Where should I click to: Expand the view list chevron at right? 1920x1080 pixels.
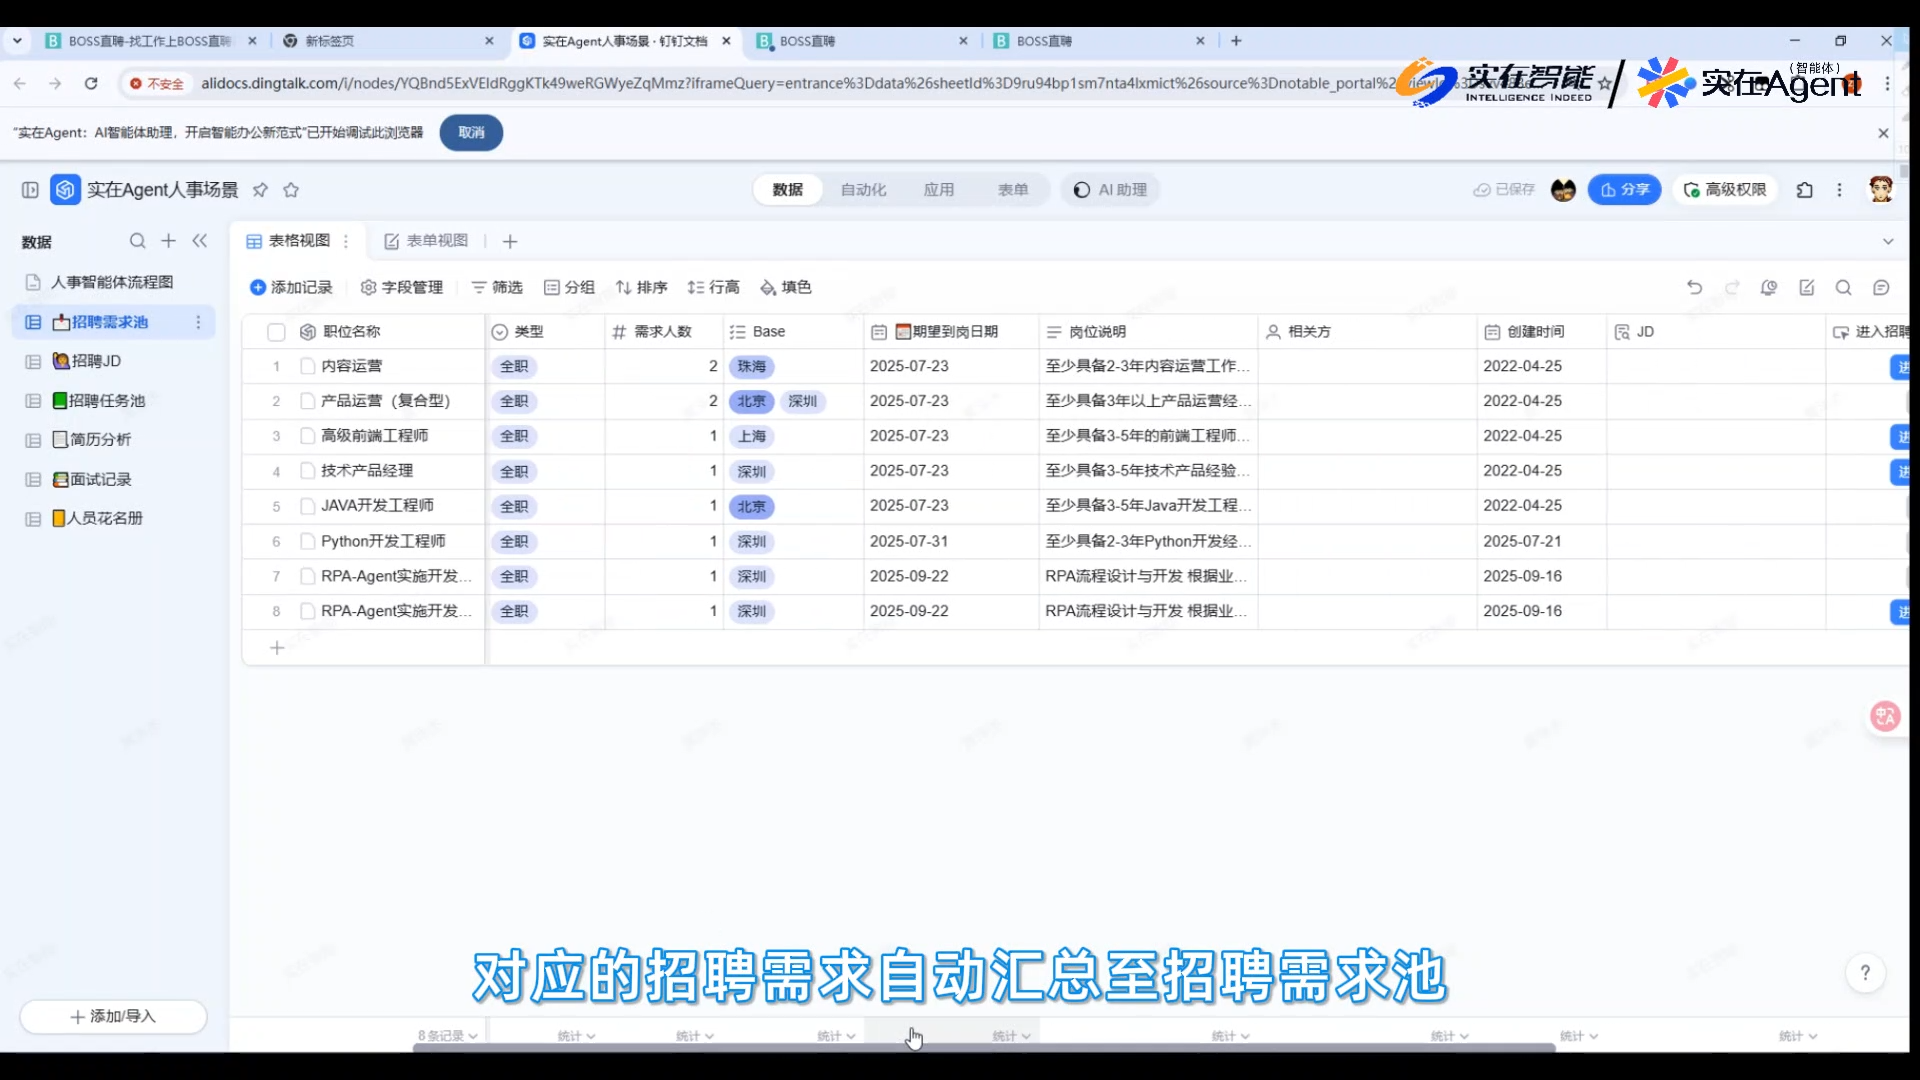pos(1888,241)
